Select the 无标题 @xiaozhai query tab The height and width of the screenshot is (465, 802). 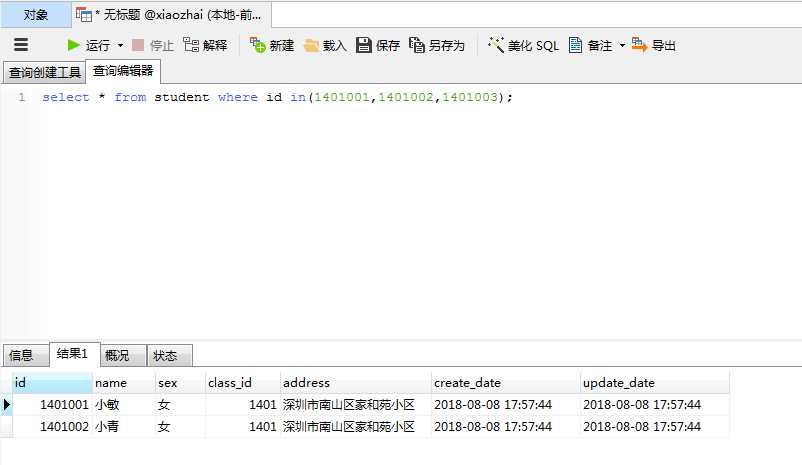click(x=171, y=15)
